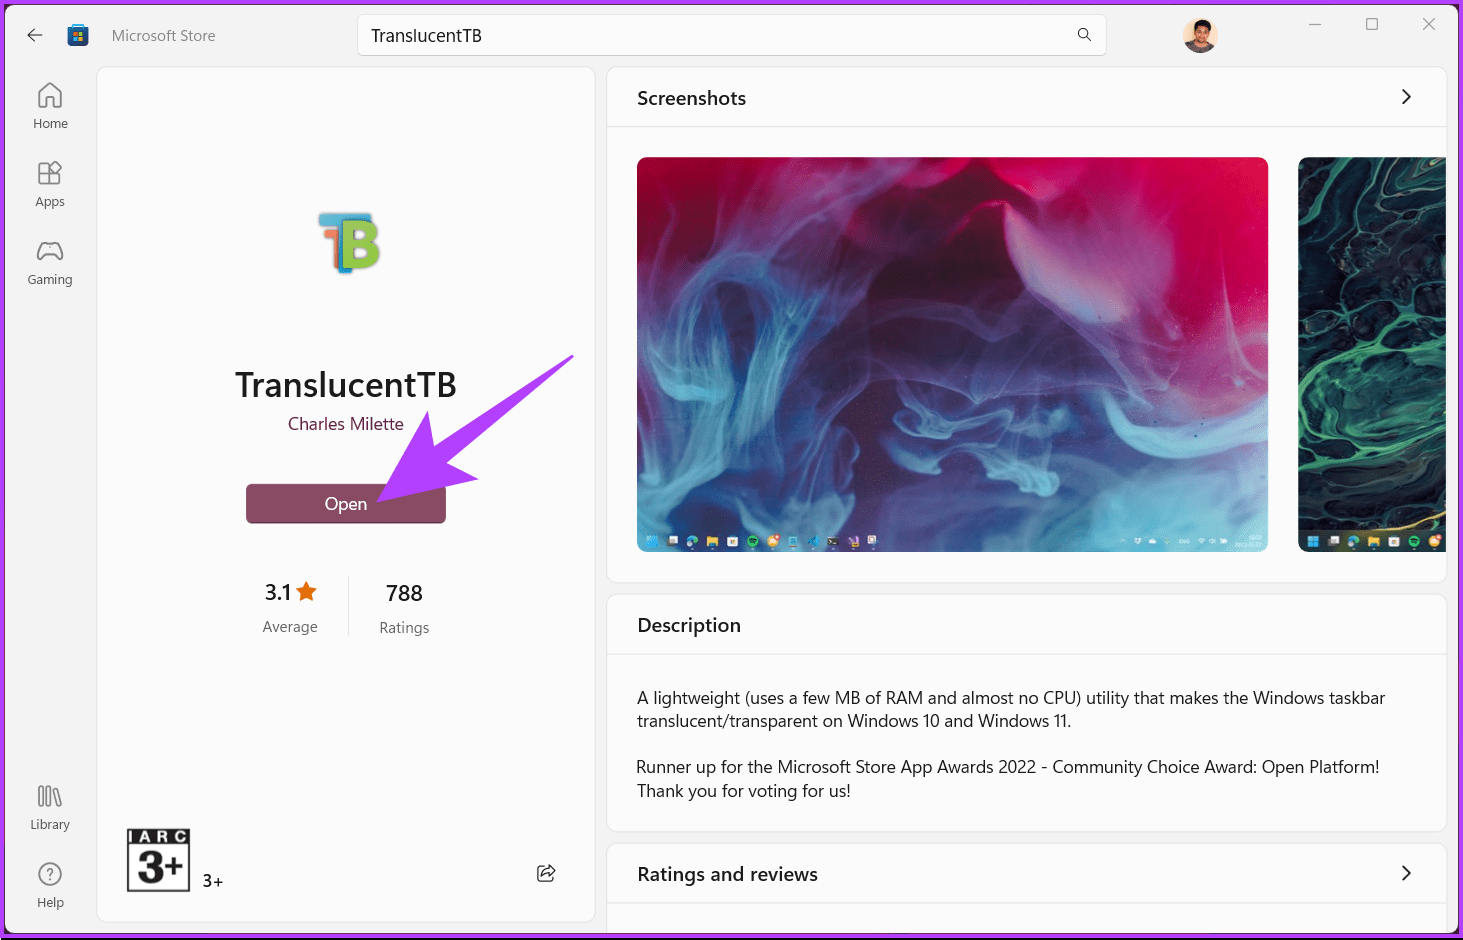Click the Microsoft Store title text
1463x940 pixels.
click(163, 36)
